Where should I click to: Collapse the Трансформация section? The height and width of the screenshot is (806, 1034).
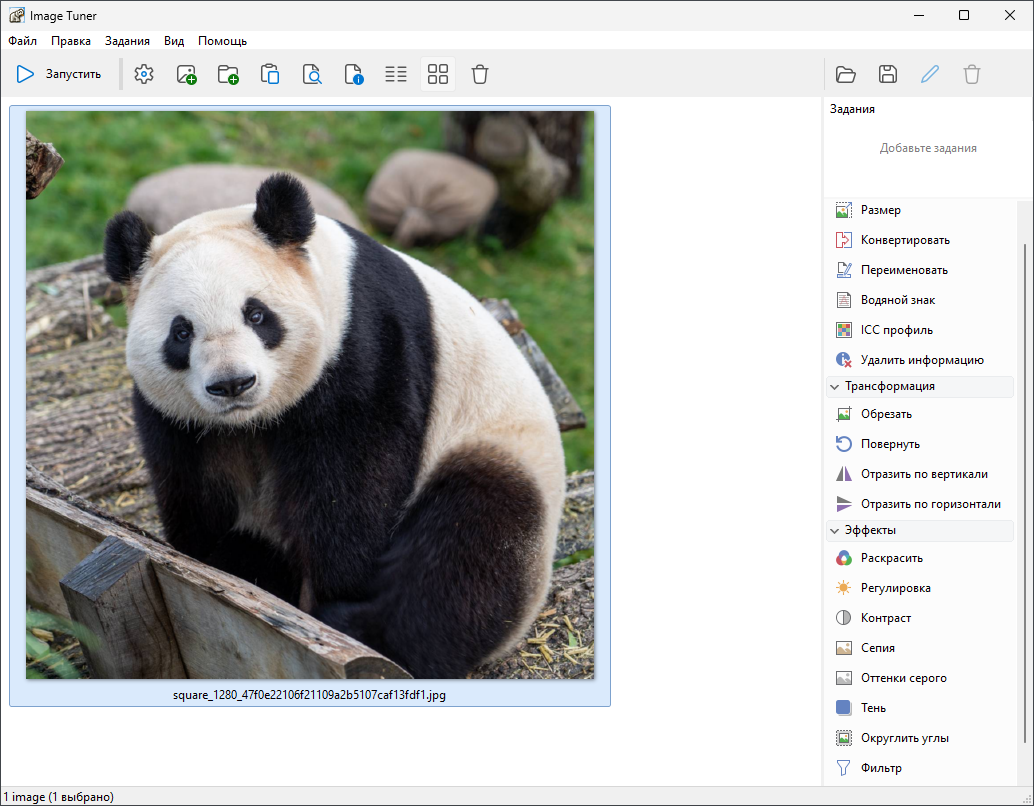click(x=834, y=386)
